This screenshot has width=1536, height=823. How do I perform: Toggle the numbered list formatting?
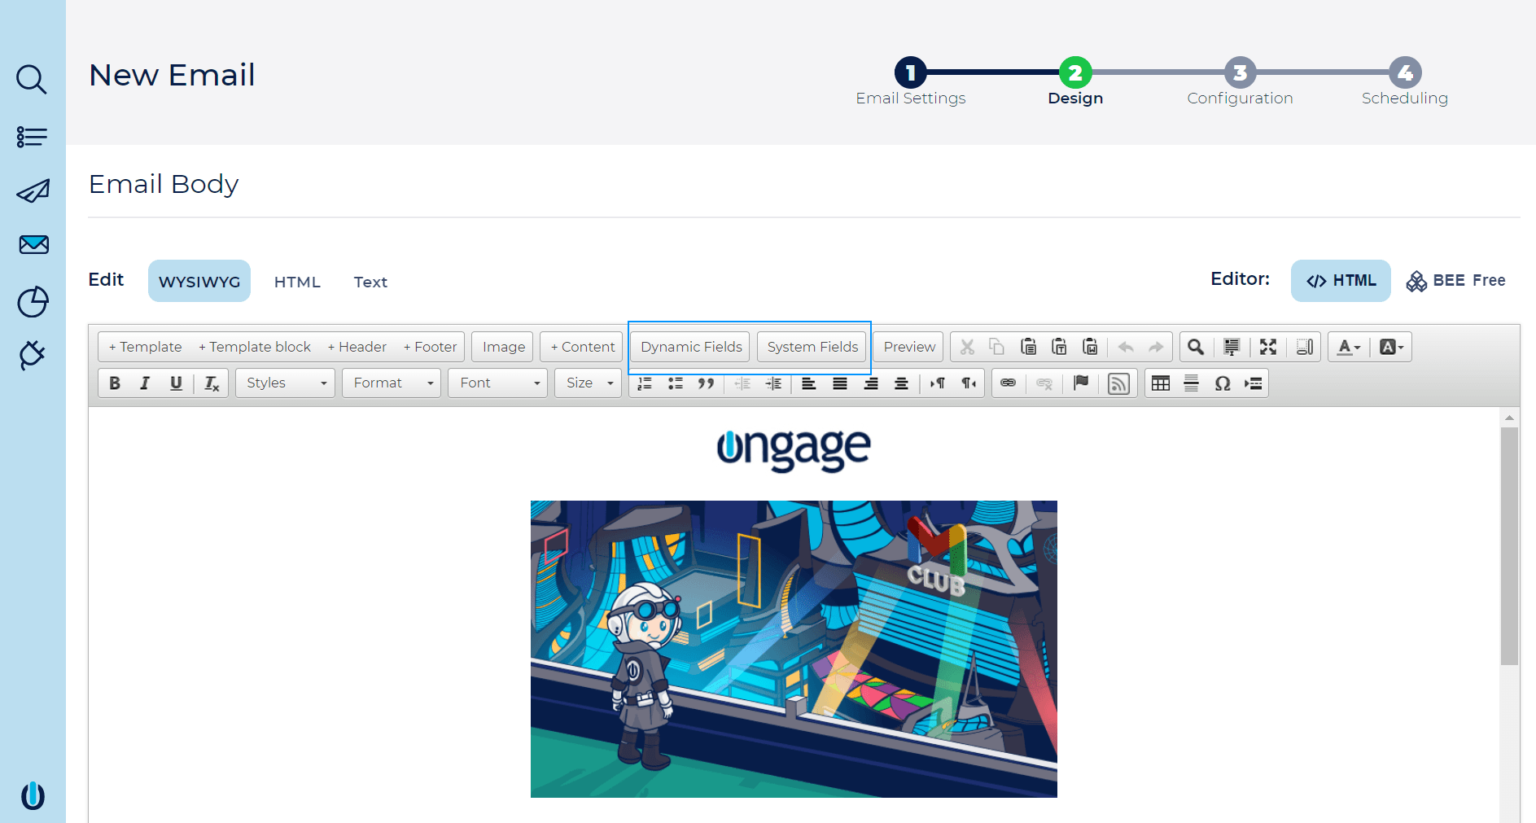coord(643,383)
